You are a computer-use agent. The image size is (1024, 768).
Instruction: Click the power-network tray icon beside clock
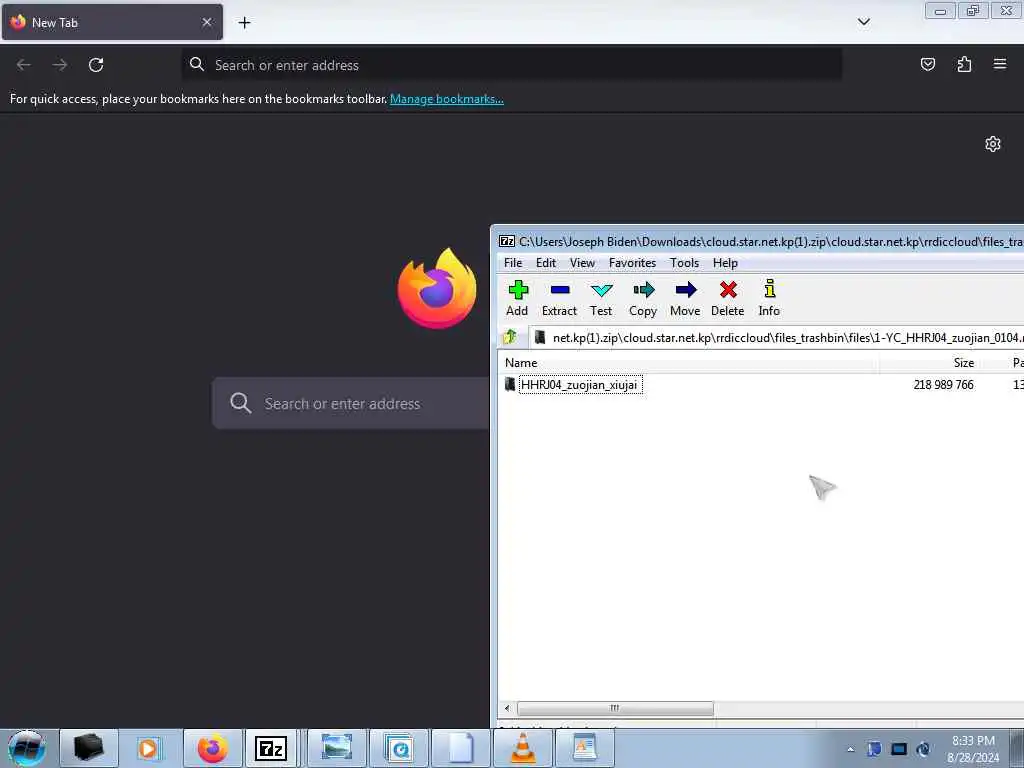pos(923,749)
